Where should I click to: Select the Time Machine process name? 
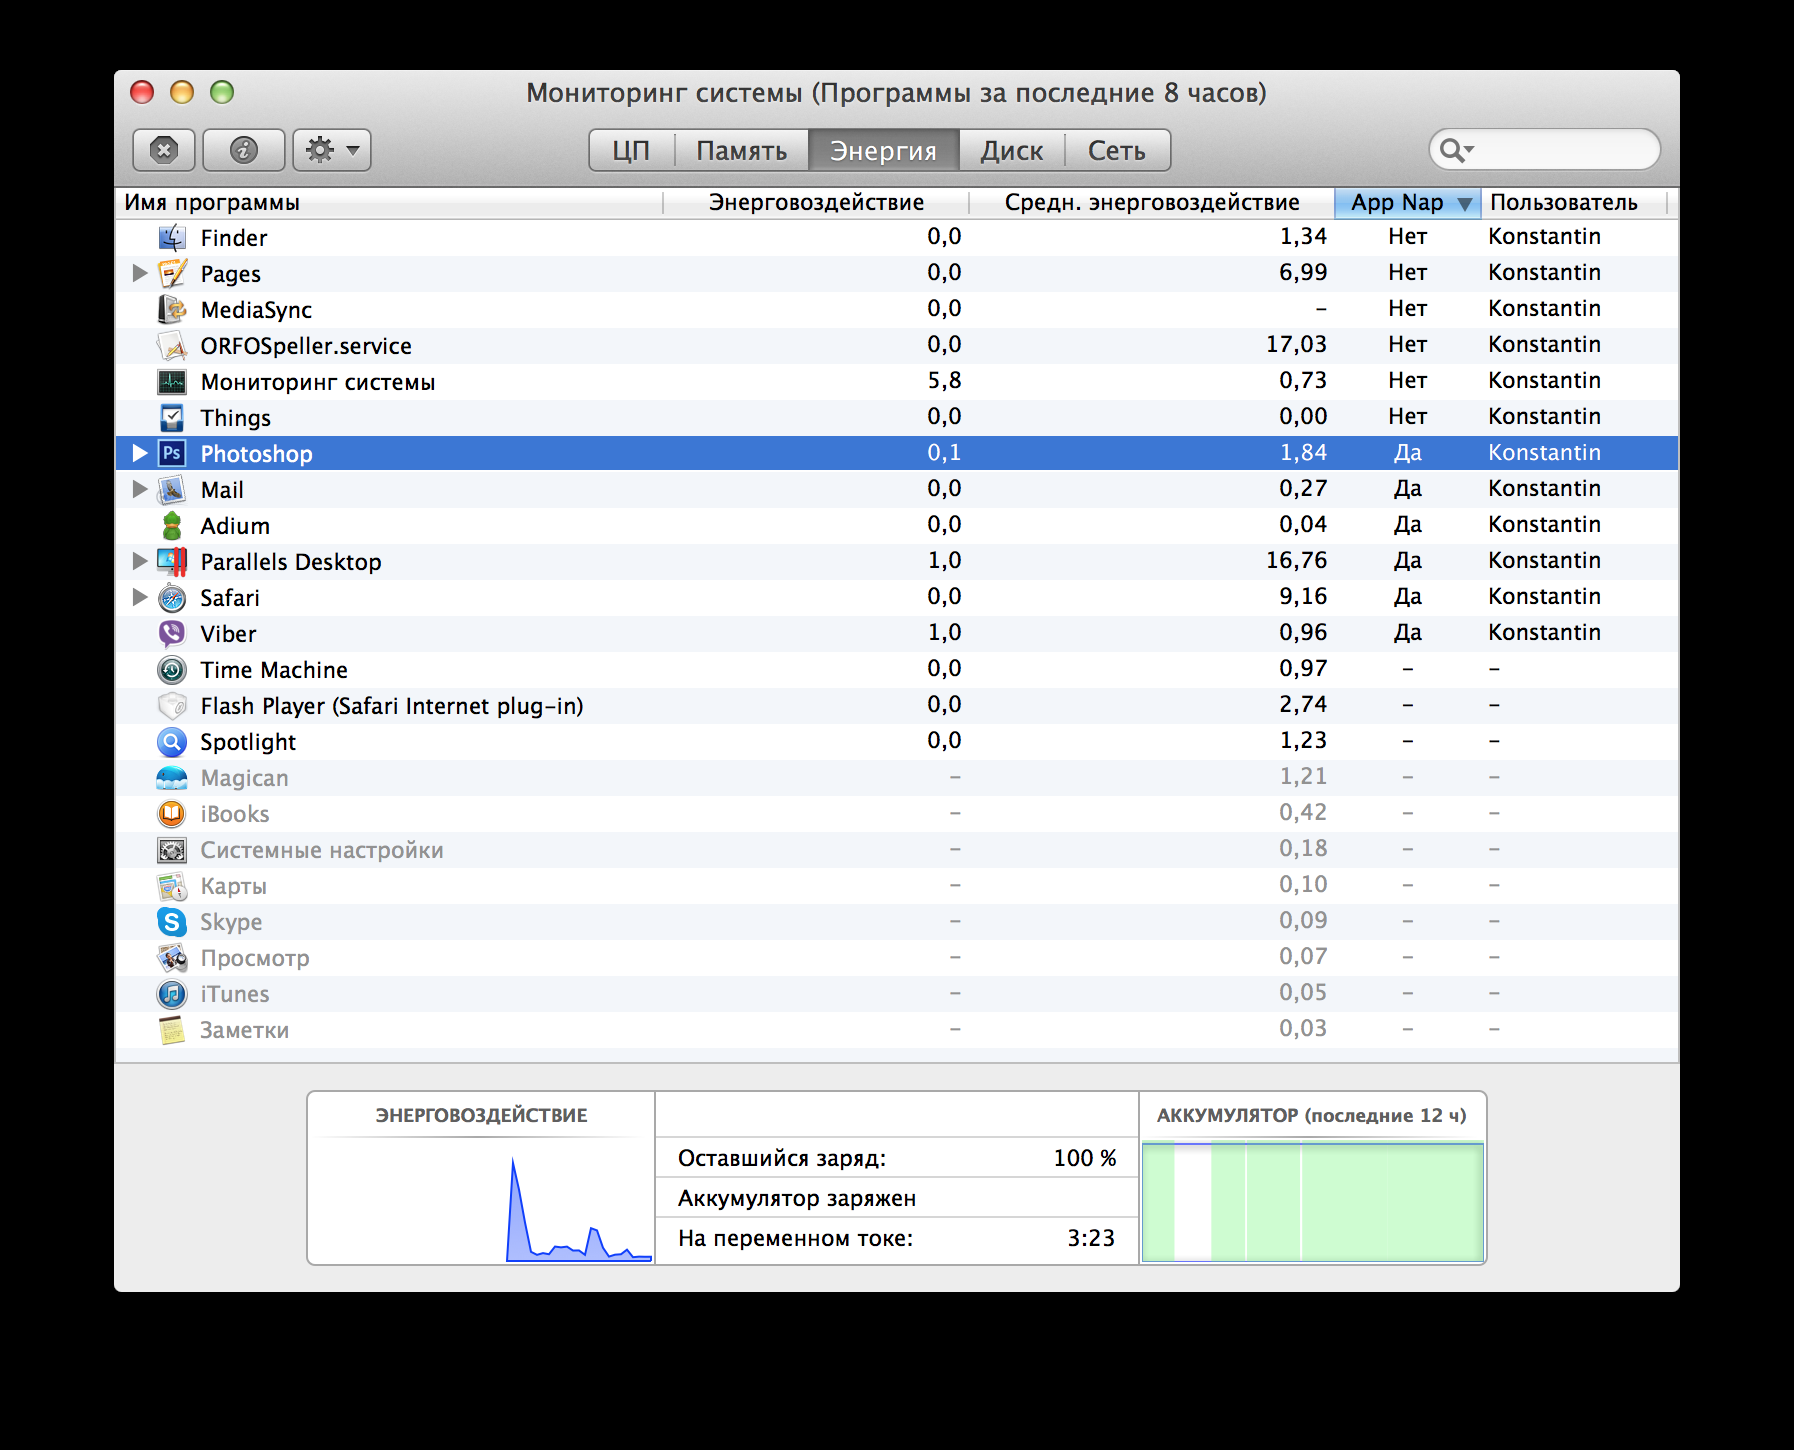pos(274,670)
